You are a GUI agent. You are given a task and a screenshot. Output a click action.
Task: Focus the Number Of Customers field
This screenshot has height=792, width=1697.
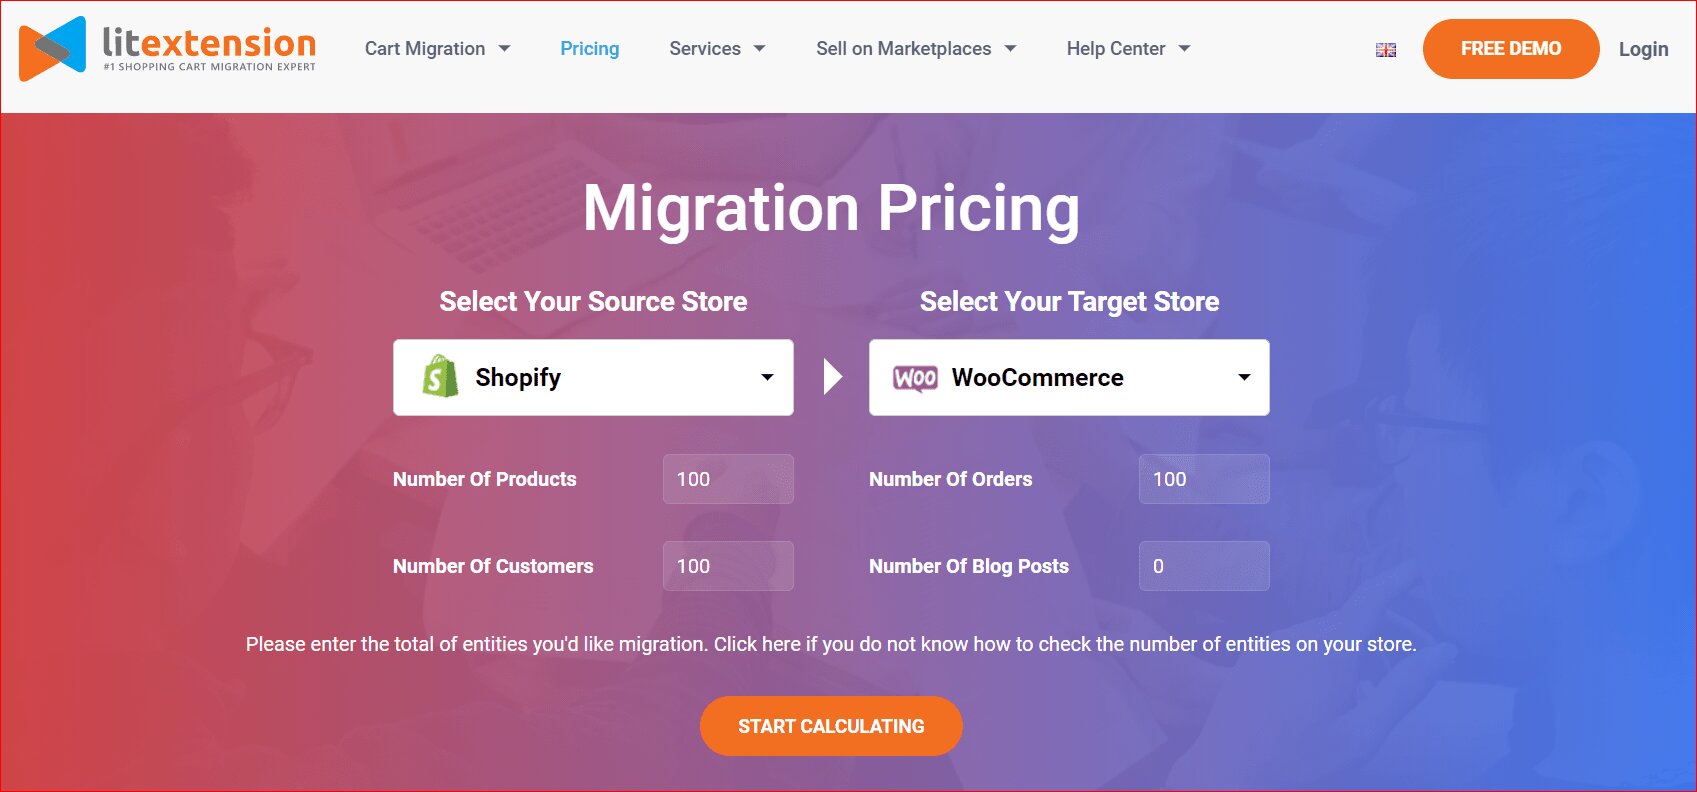tap(728, 566)
